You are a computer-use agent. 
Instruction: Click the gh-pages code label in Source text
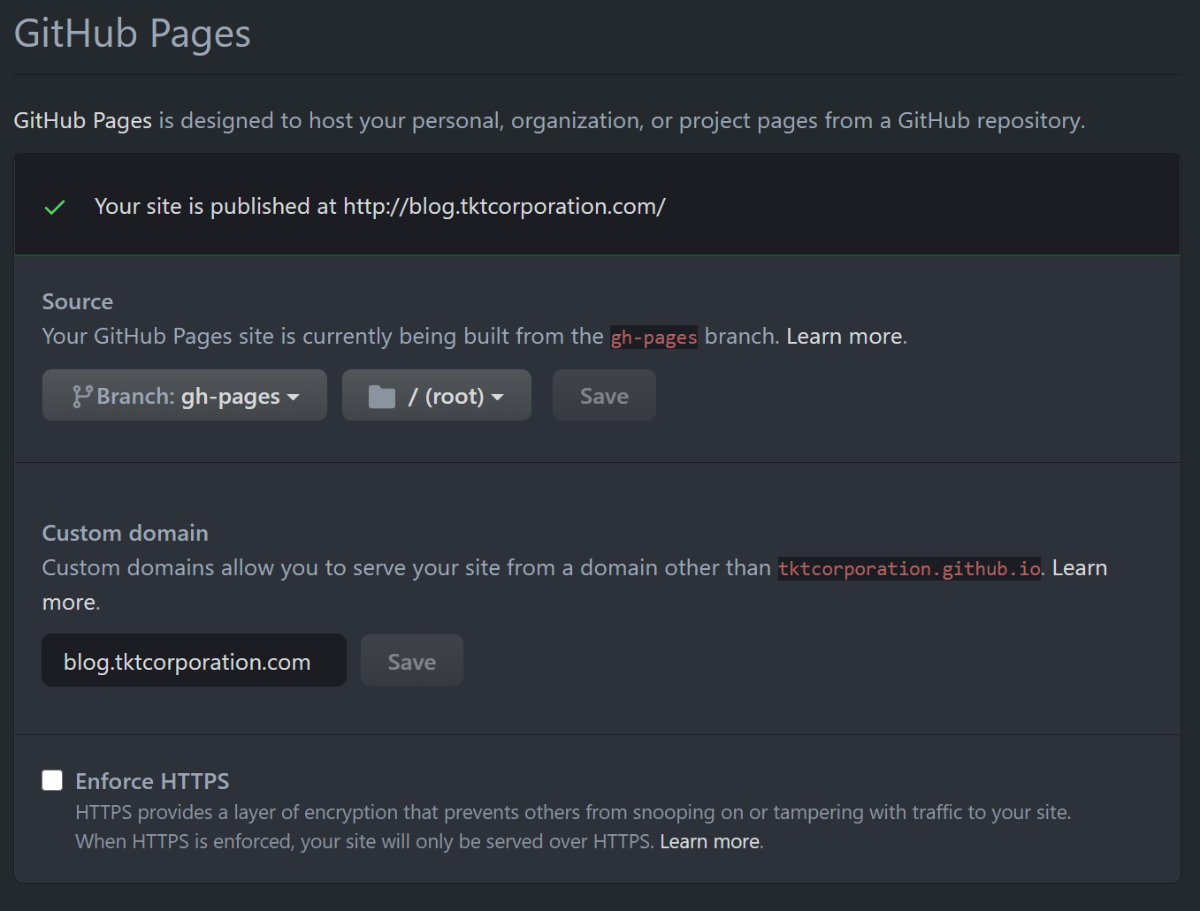654,337
